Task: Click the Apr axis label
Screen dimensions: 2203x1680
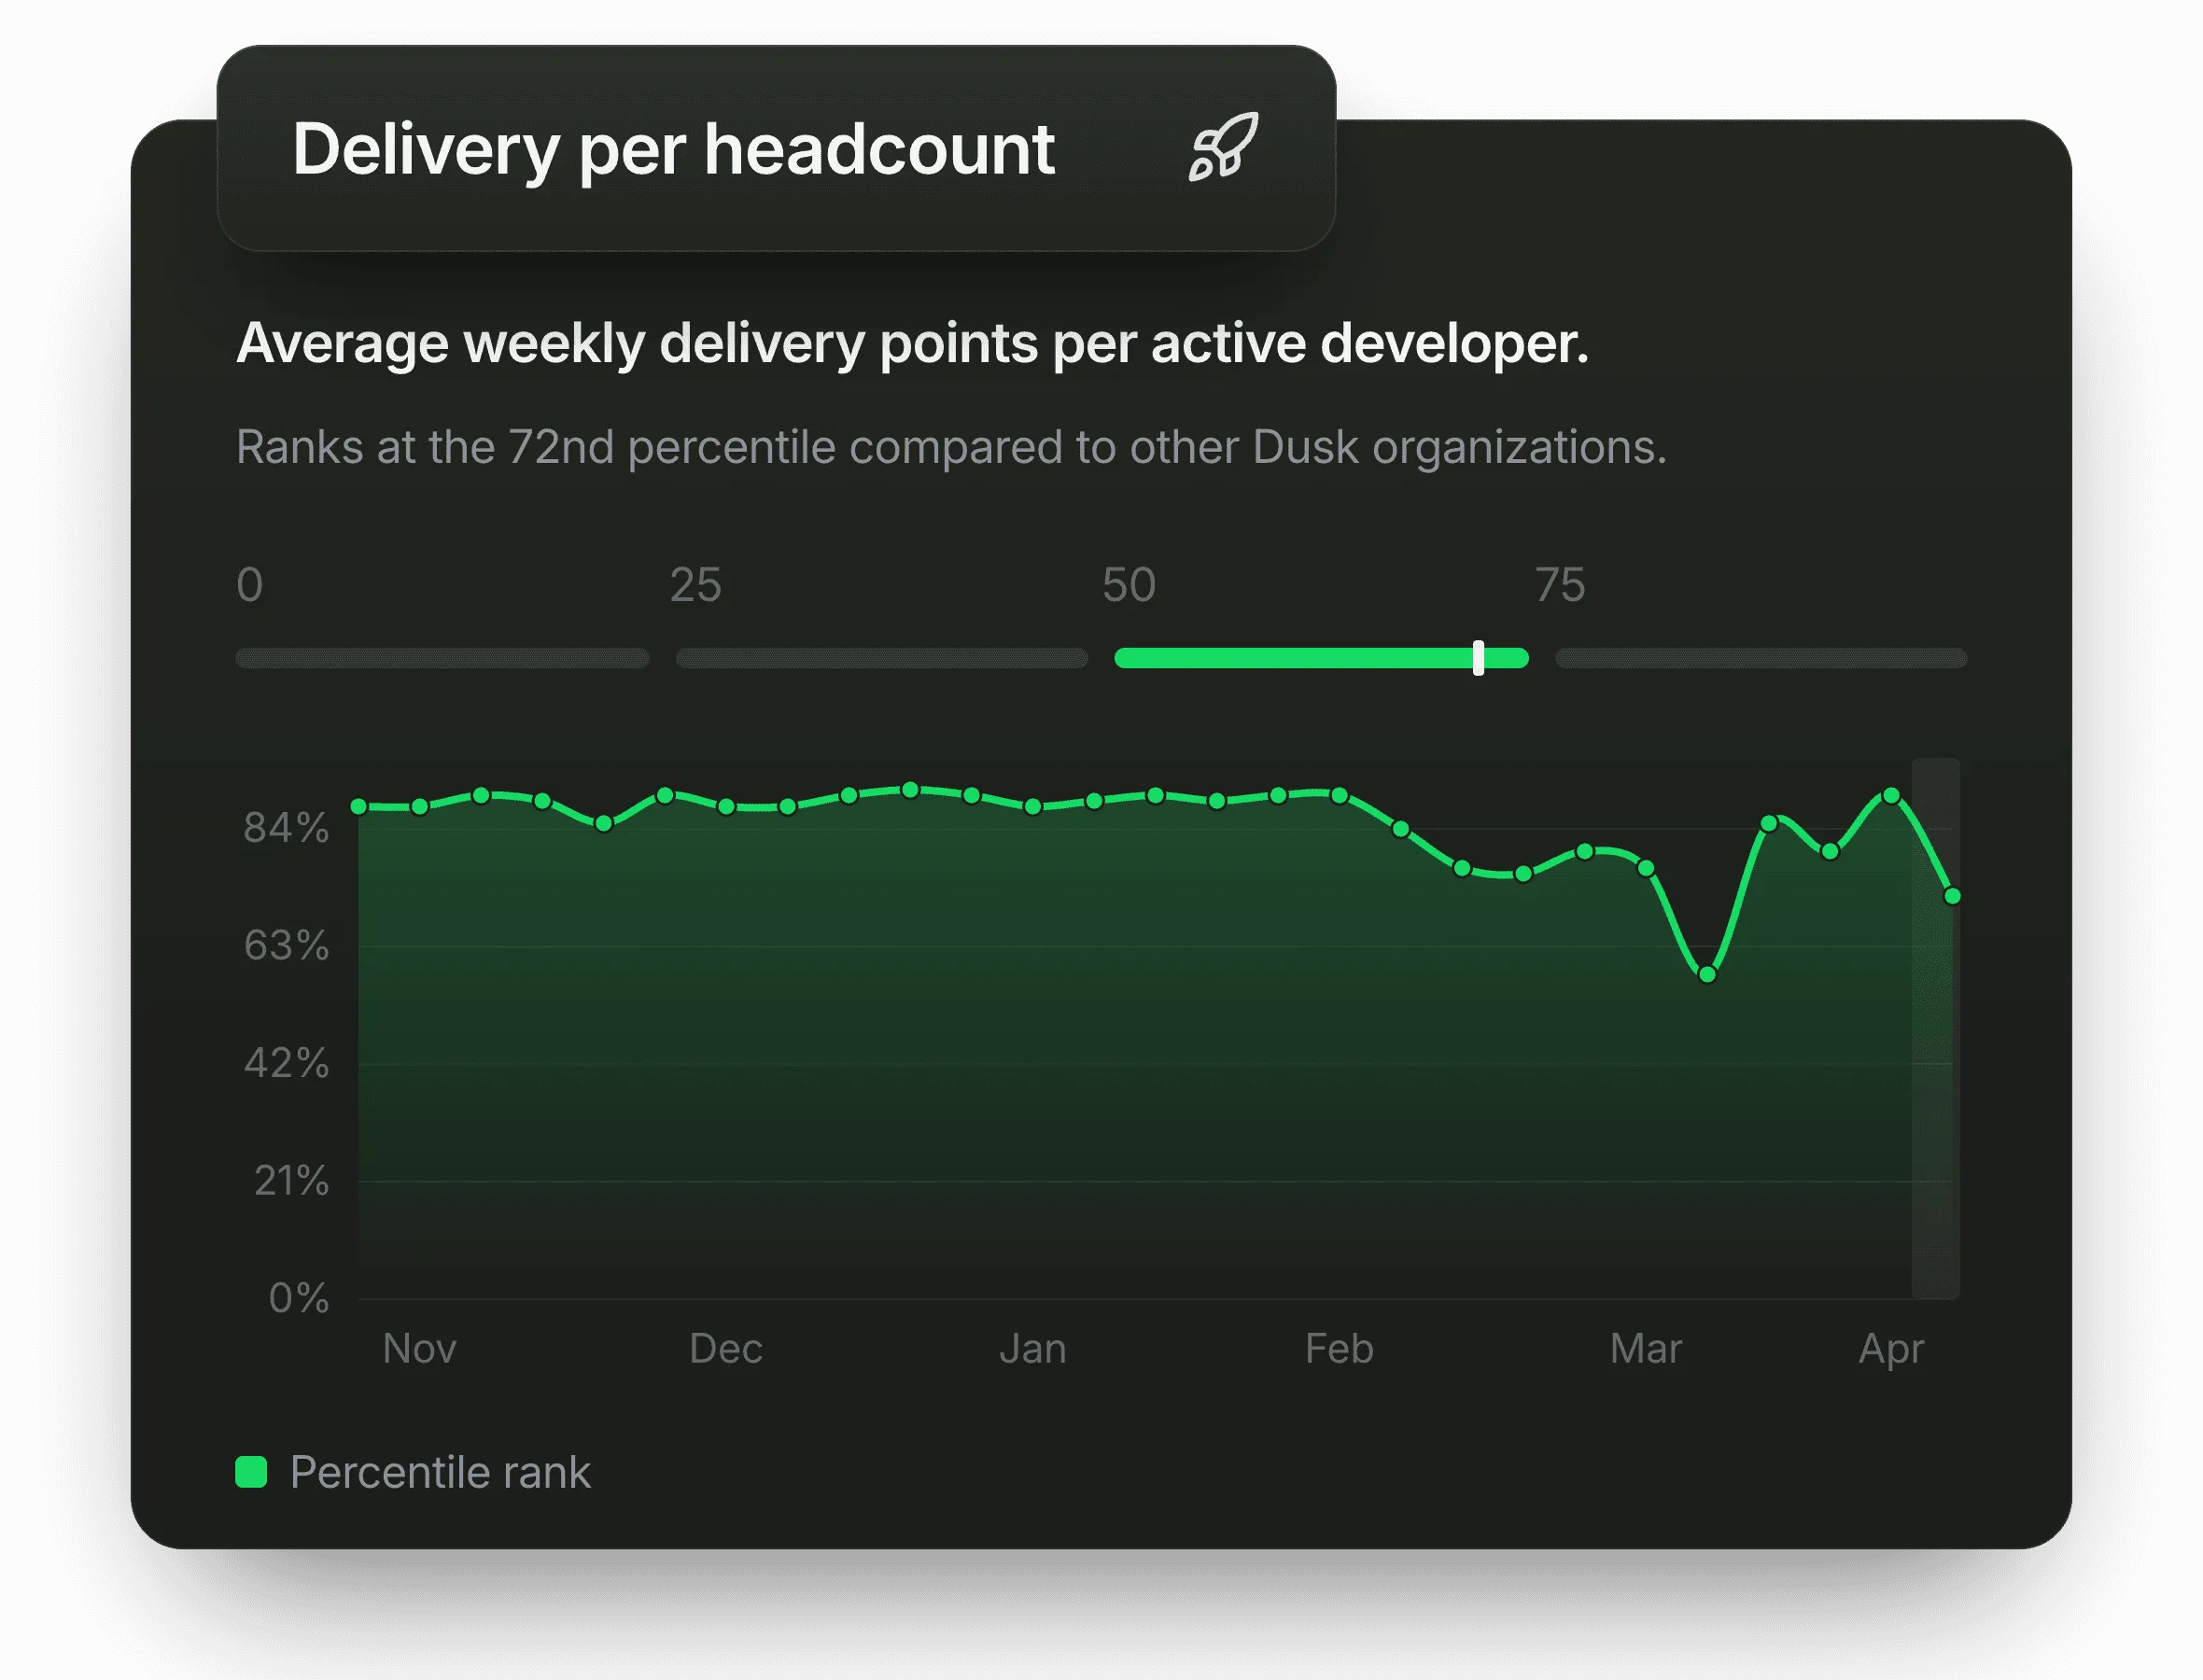Action: tap(1891, 1350)
